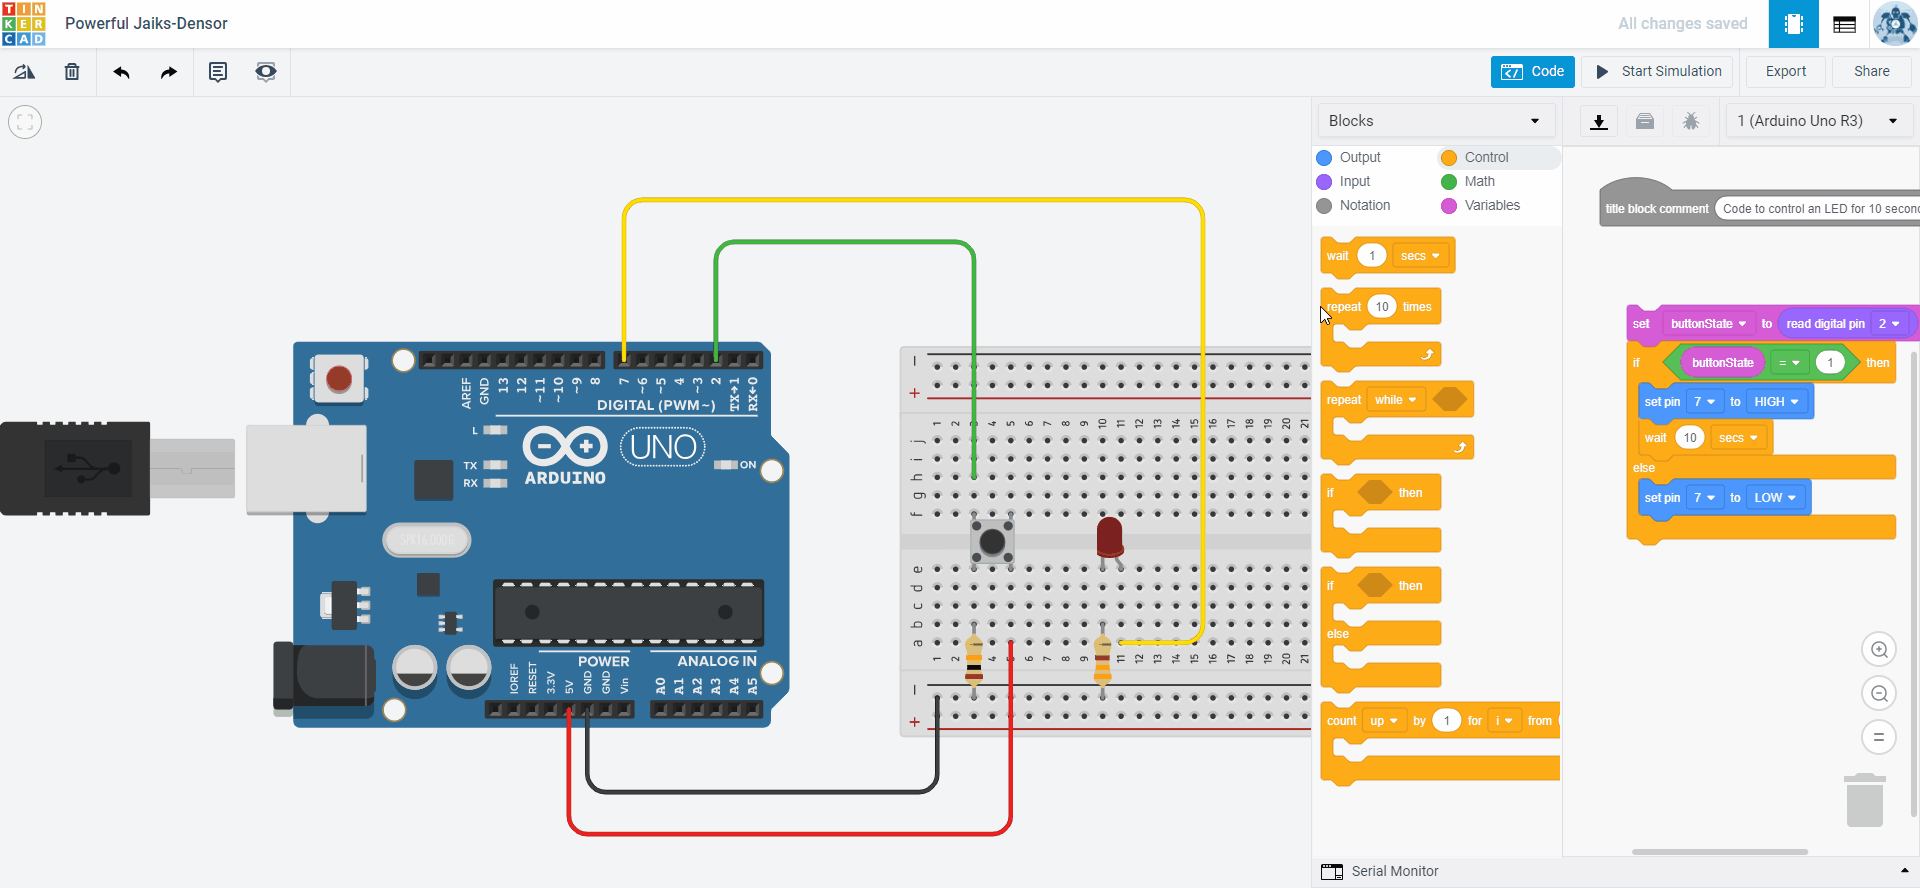Click the horizontal scrollbar in code workspace

tap(1720, 852)
